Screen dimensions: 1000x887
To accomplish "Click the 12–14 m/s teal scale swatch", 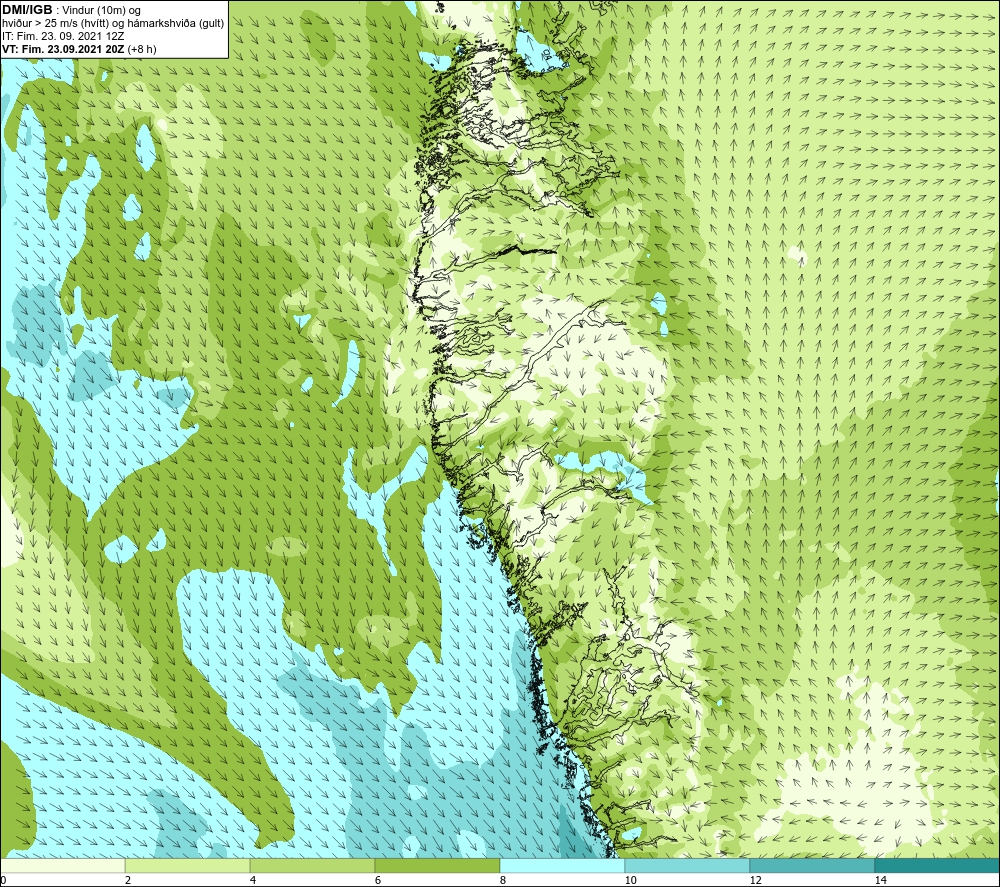I will [812, 865].
